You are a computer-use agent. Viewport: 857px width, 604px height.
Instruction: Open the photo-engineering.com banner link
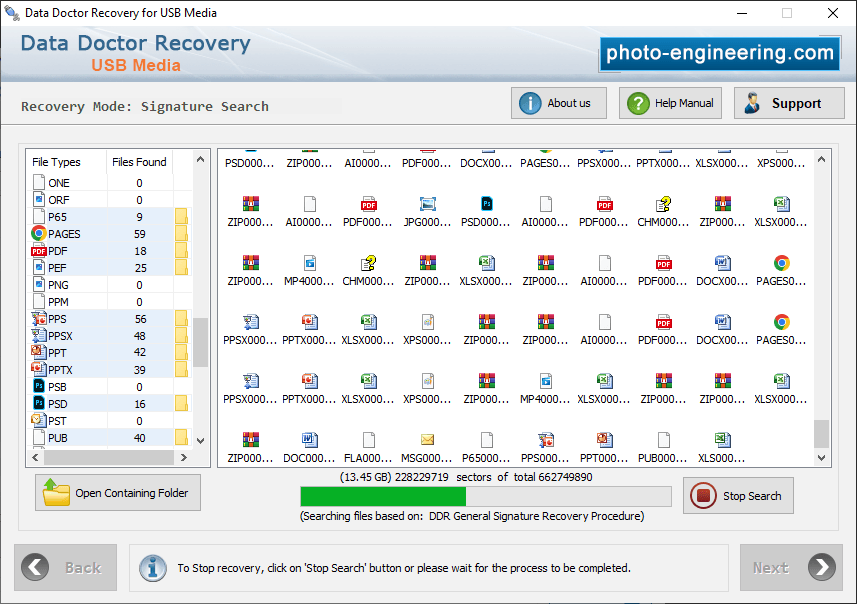719,53
